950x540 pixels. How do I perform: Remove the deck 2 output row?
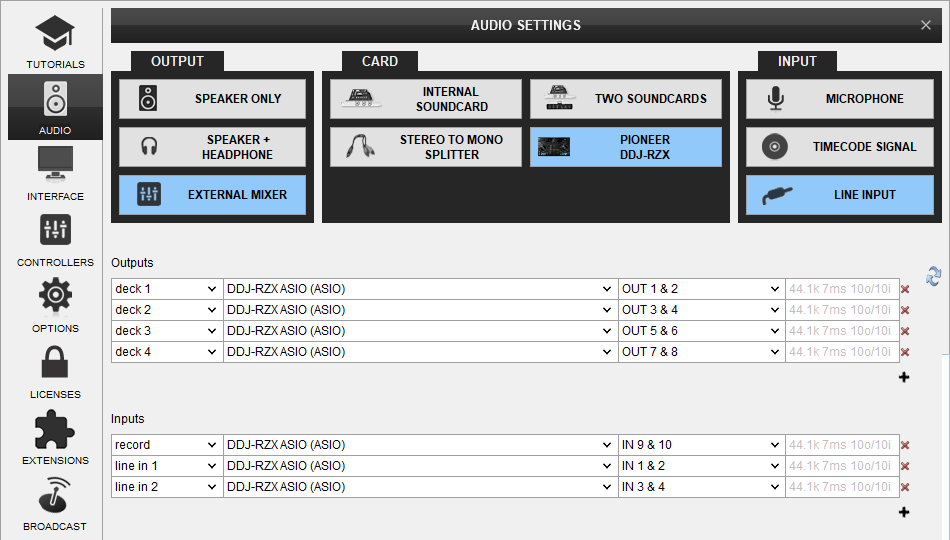click(x=905, y=310)
